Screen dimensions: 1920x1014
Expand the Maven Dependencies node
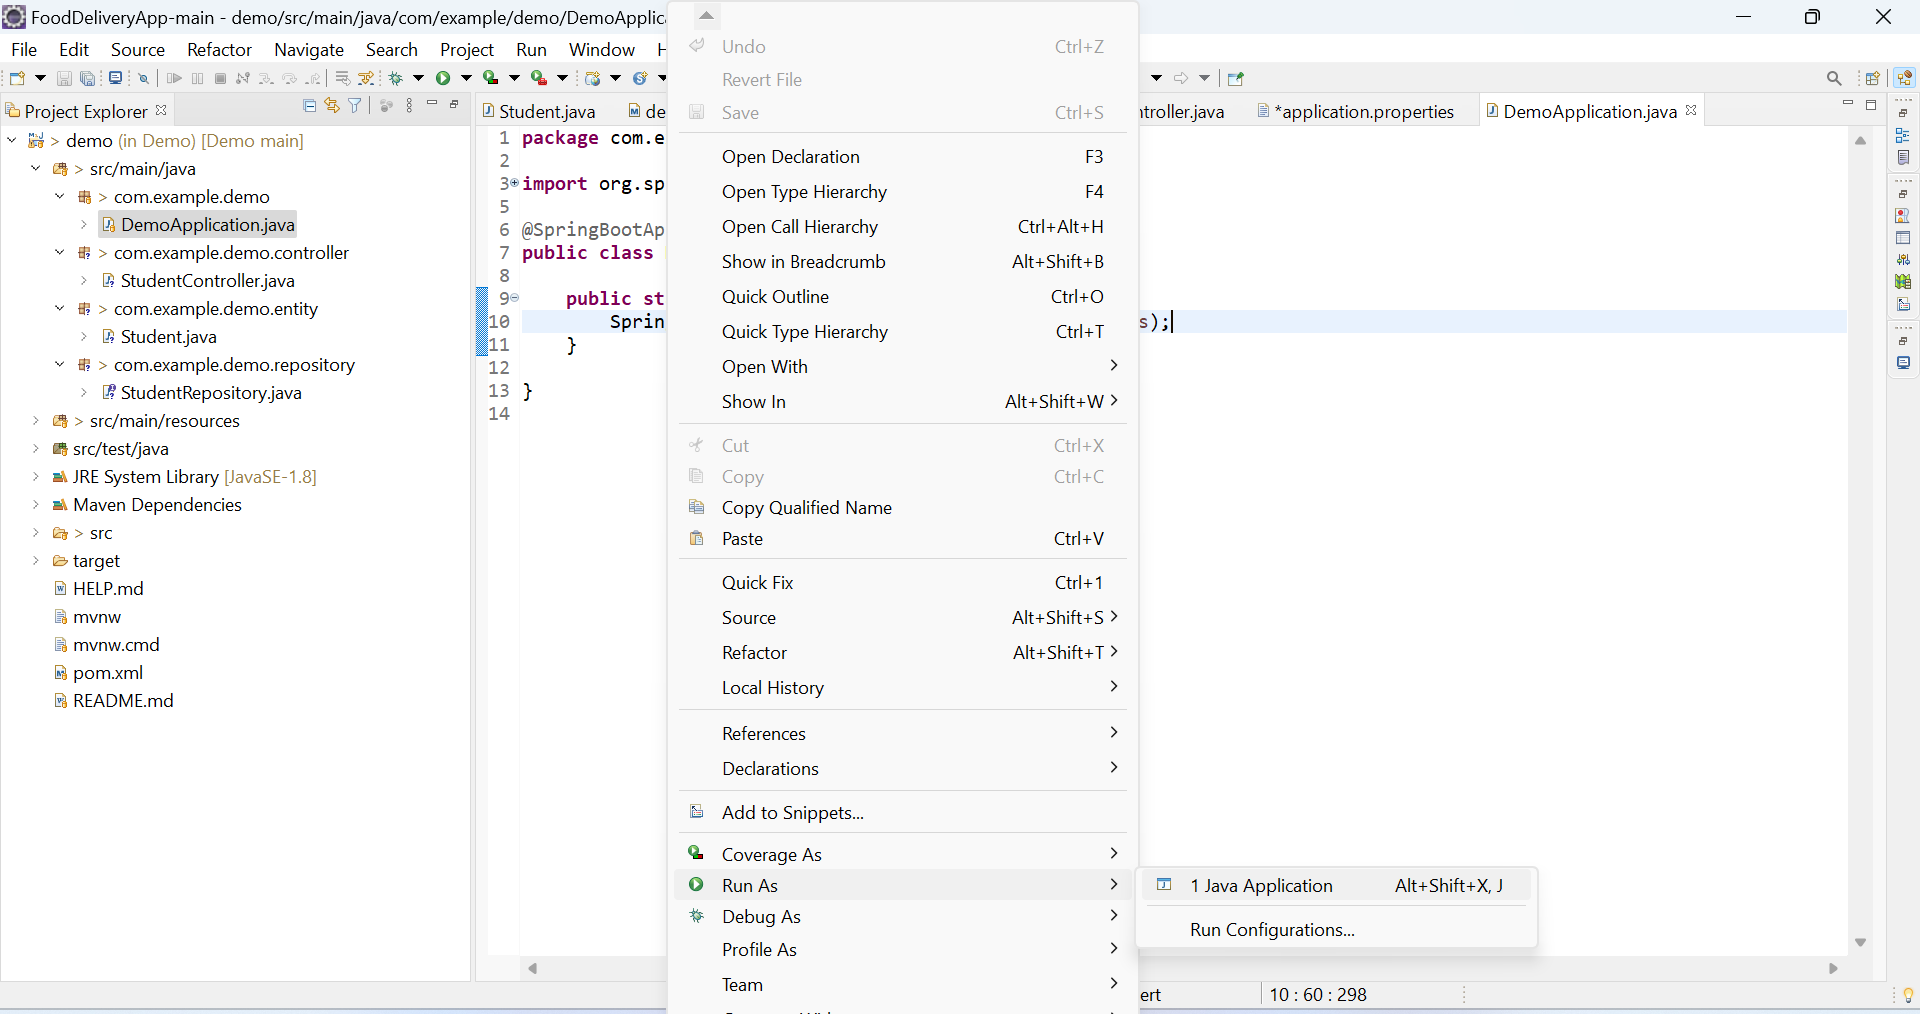pyautogui.click(x=36, y=505)
